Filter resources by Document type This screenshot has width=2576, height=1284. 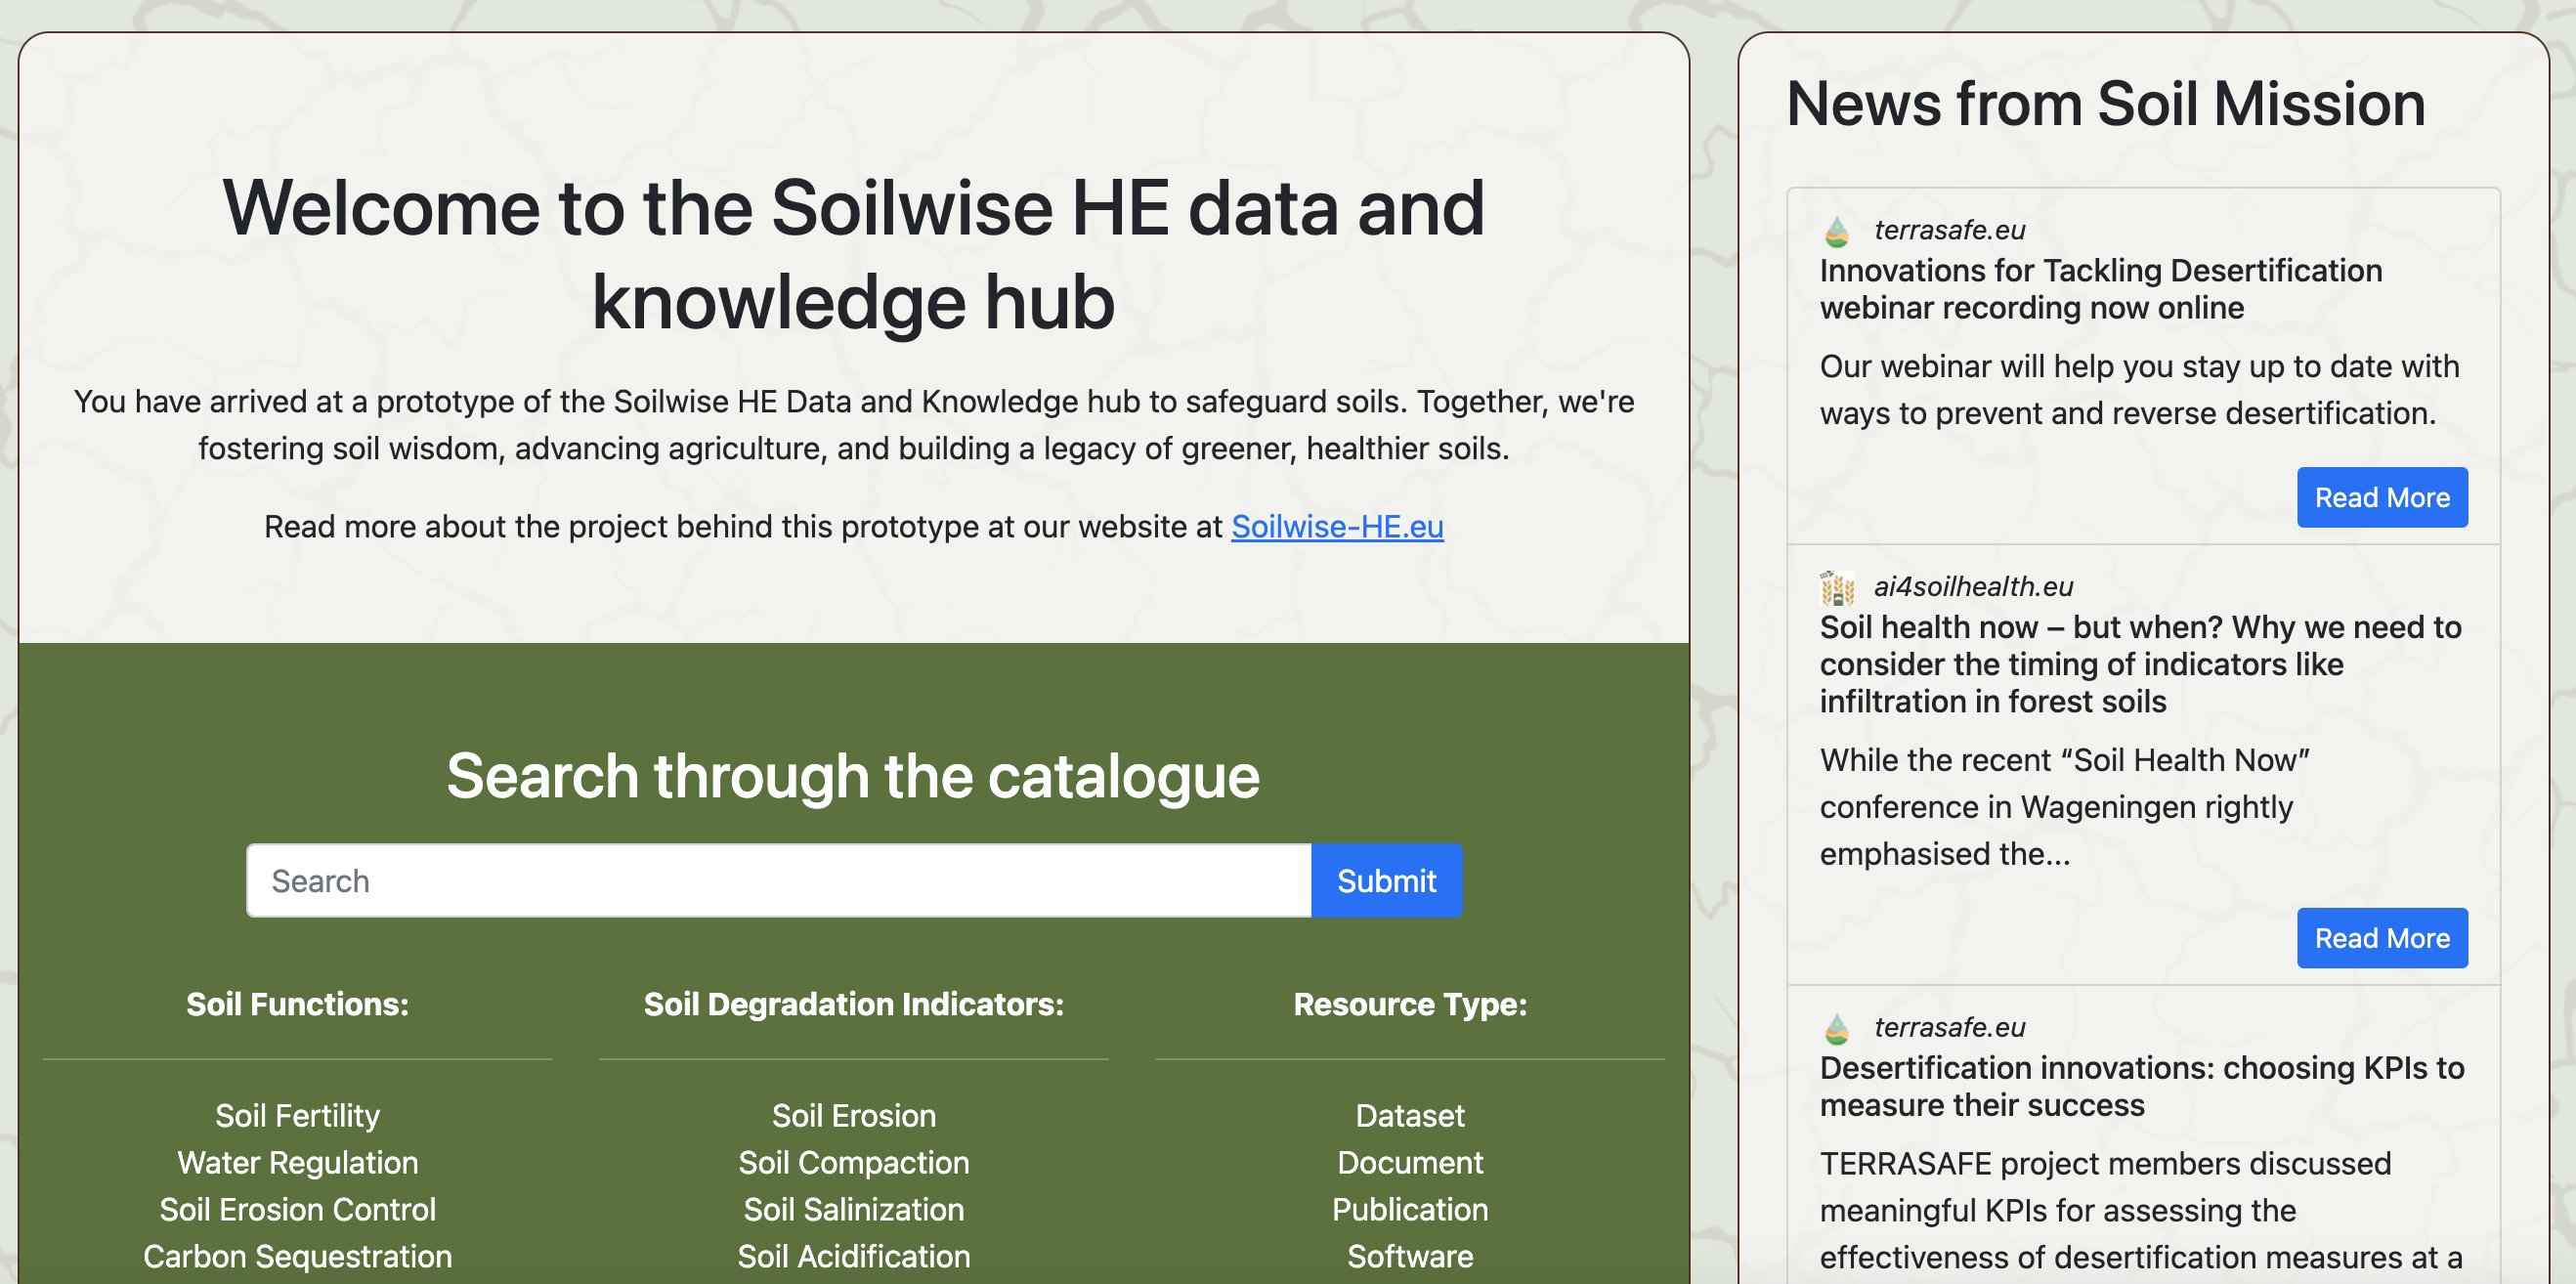click(x=1410, y=1162)
